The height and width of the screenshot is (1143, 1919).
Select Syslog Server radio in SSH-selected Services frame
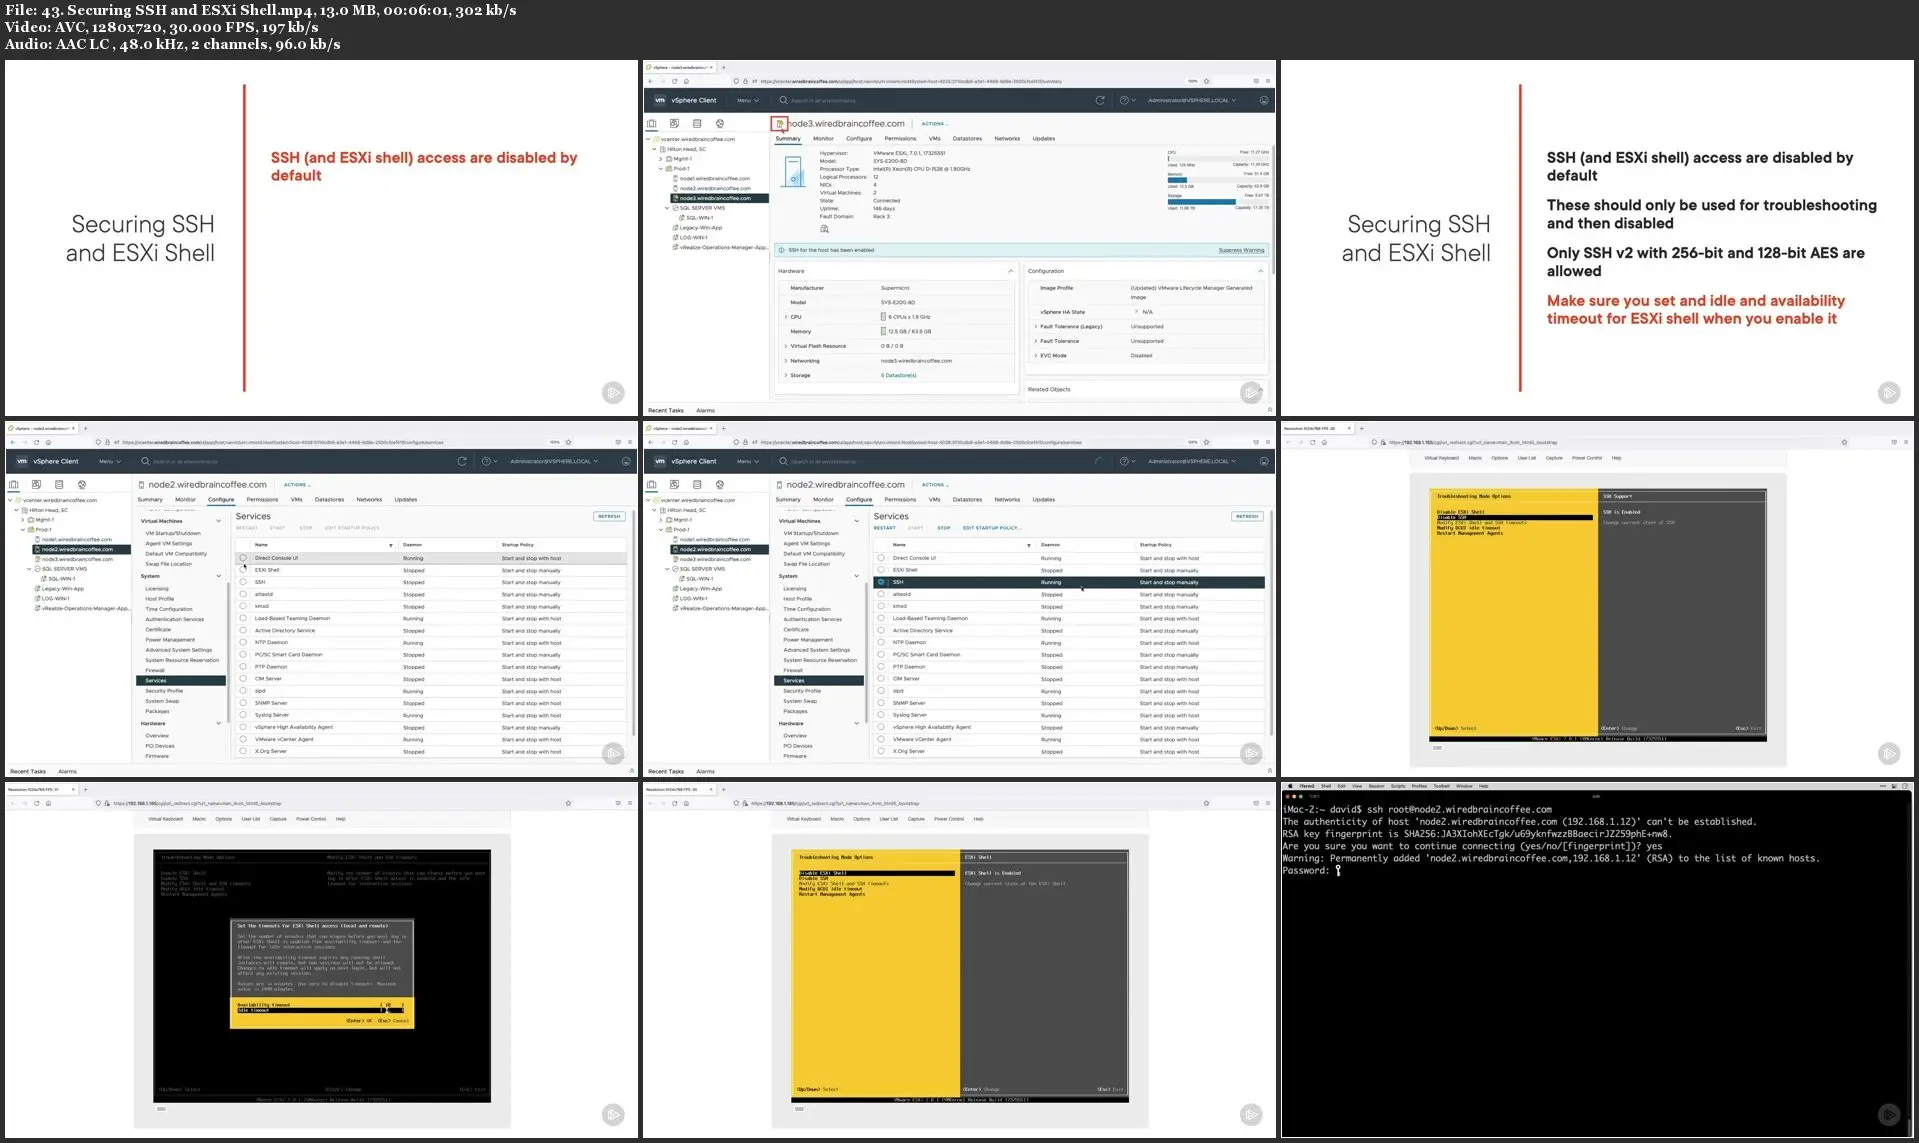(881, 715)
